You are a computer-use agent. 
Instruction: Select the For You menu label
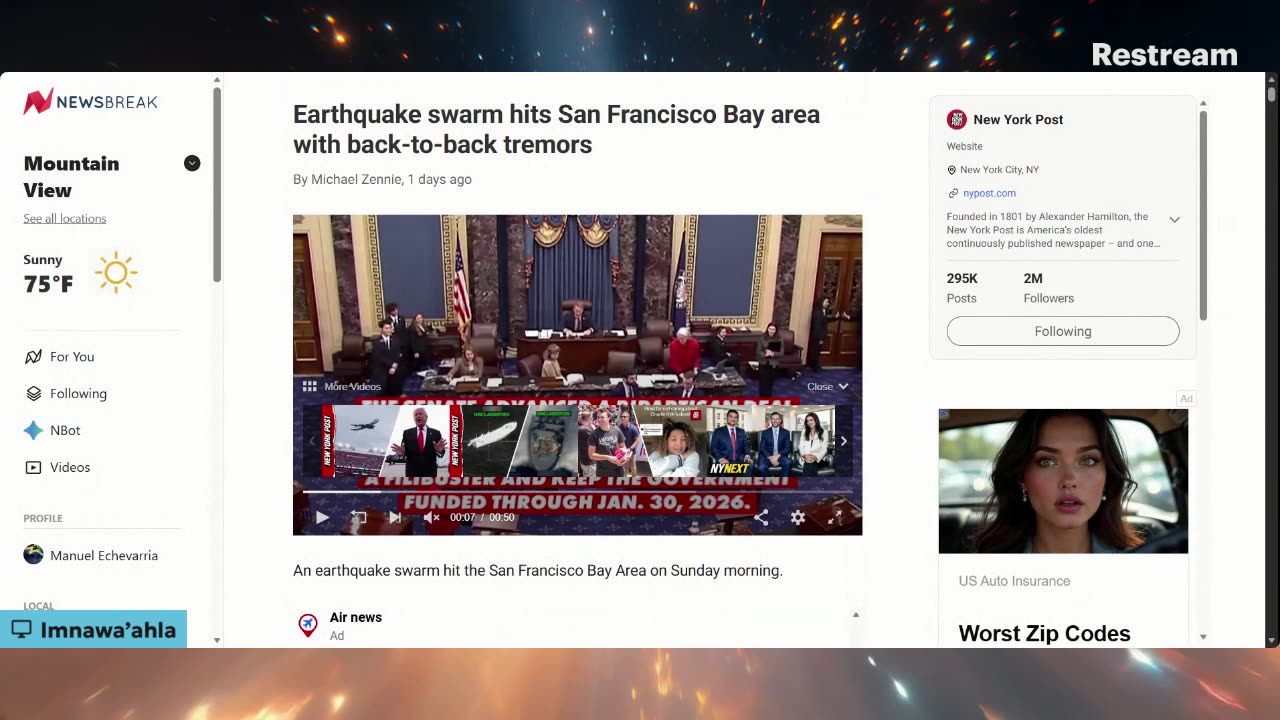72,356
